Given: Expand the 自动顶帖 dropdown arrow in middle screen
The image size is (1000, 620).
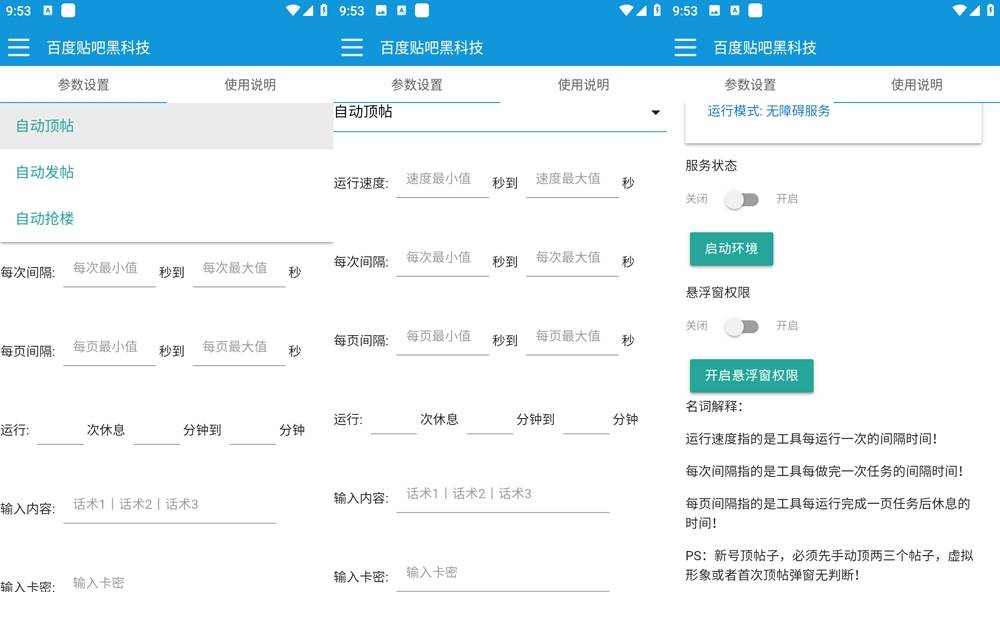Looking at the screenshot, I should tap(655, 113).
